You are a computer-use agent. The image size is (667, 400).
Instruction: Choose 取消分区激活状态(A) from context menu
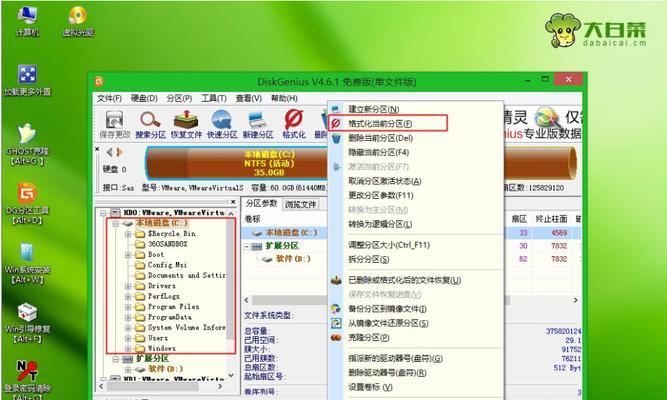(415, 181)
